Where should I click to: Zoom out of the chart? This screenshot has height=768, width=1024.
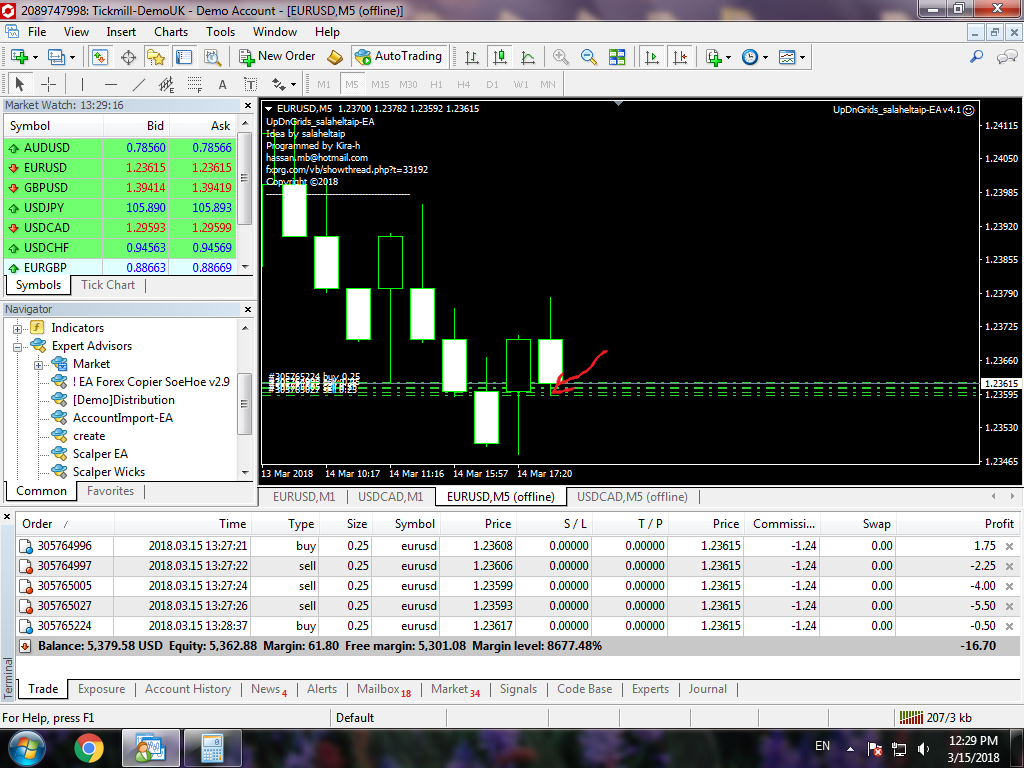click(x=589, y=57)
